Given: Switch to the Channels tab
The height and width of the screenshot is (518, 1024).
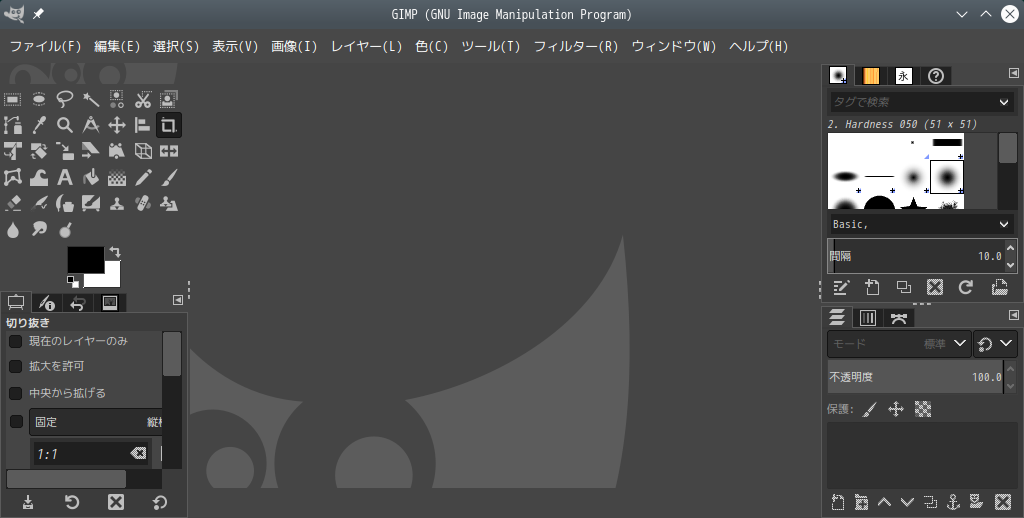Looking at the screenshot, I should [868, 318].
